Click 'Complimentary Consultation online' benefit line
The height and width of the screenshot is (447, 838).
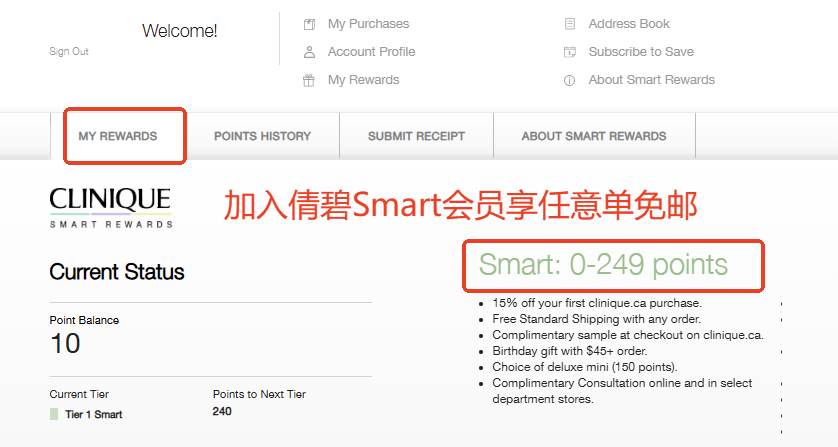[622, 391]
